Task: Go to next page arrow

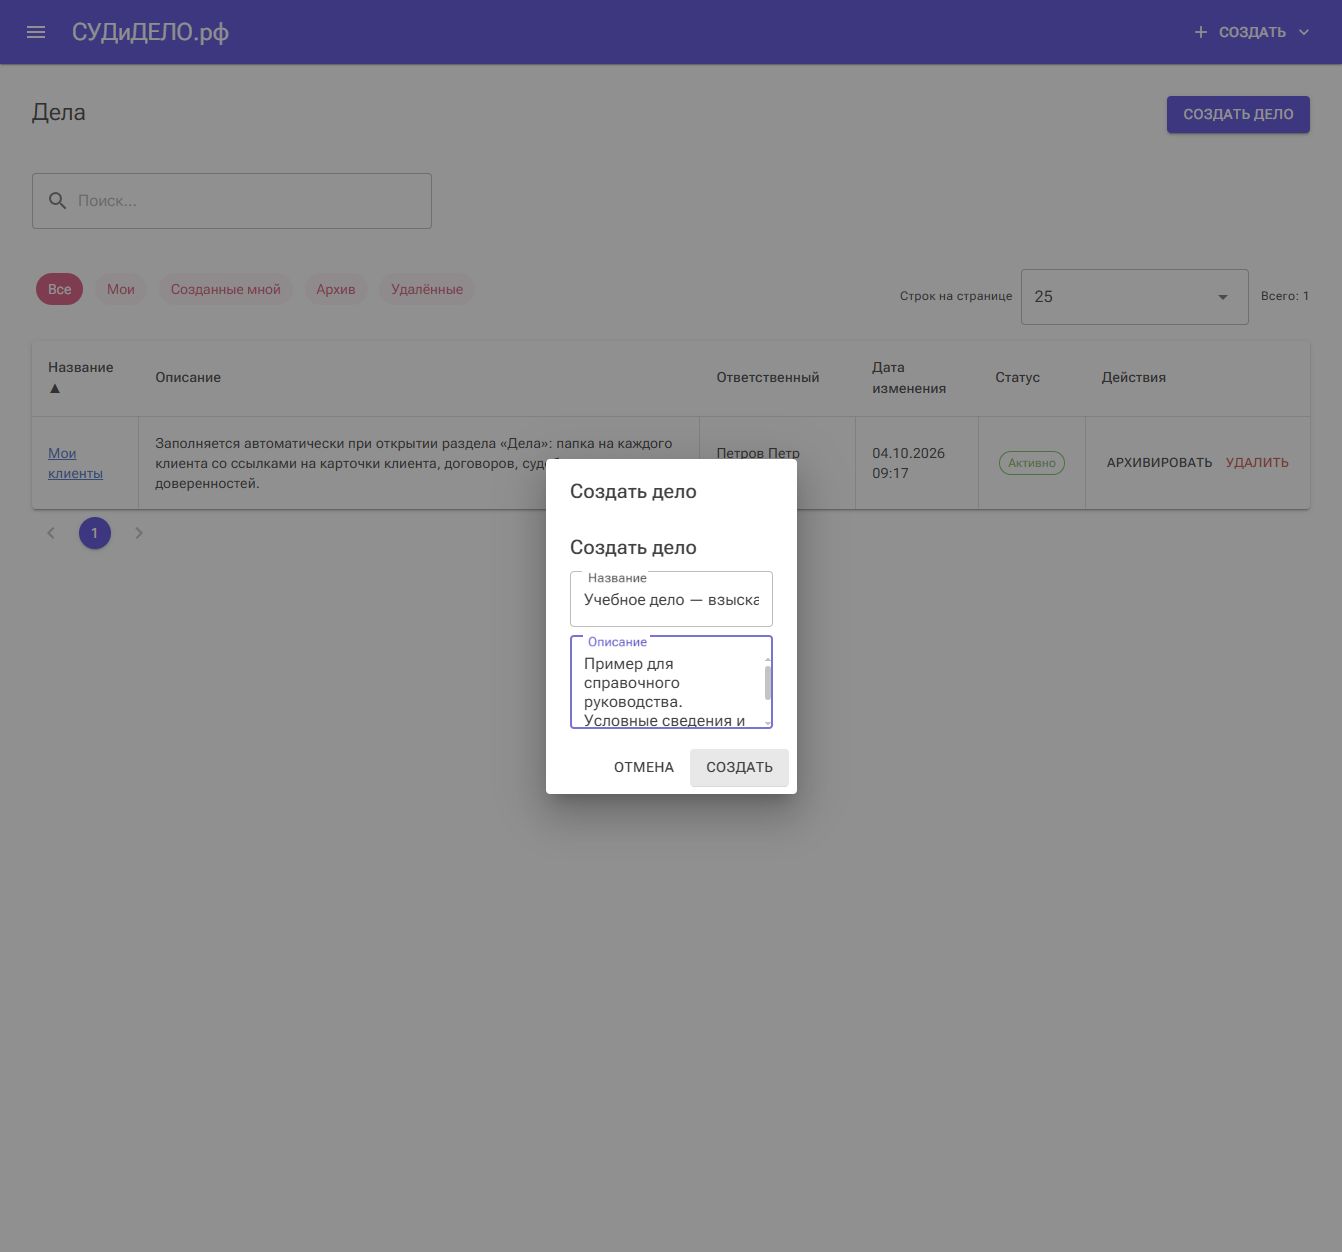Action: pos(139,533)
